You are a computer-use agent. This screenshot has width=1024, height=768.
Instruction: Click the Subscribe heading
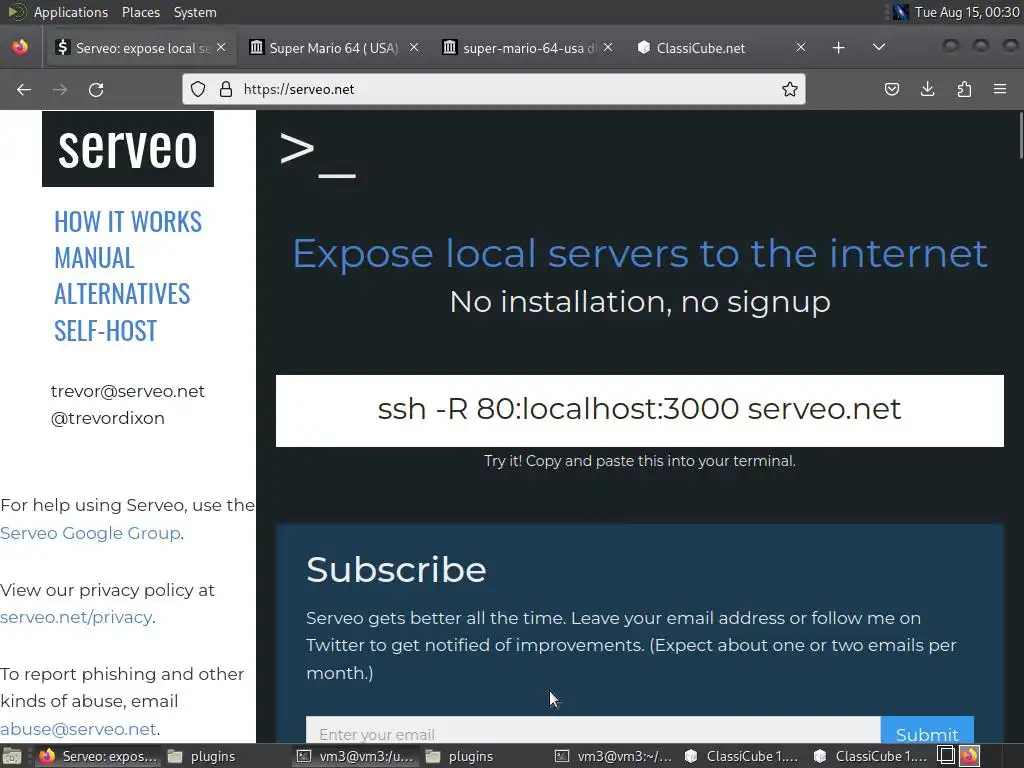396,569
